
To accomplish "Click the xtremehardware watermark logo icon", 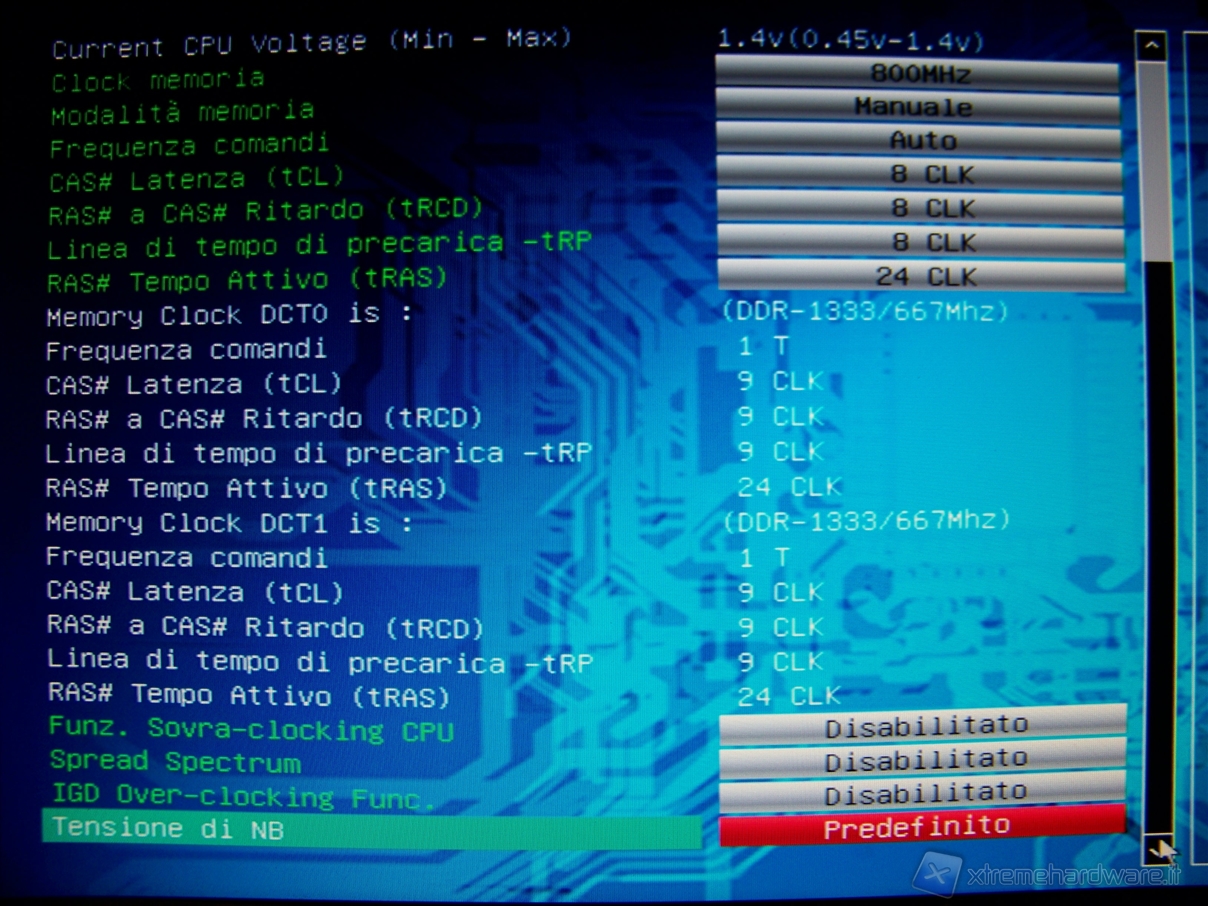I will [938, 875].
